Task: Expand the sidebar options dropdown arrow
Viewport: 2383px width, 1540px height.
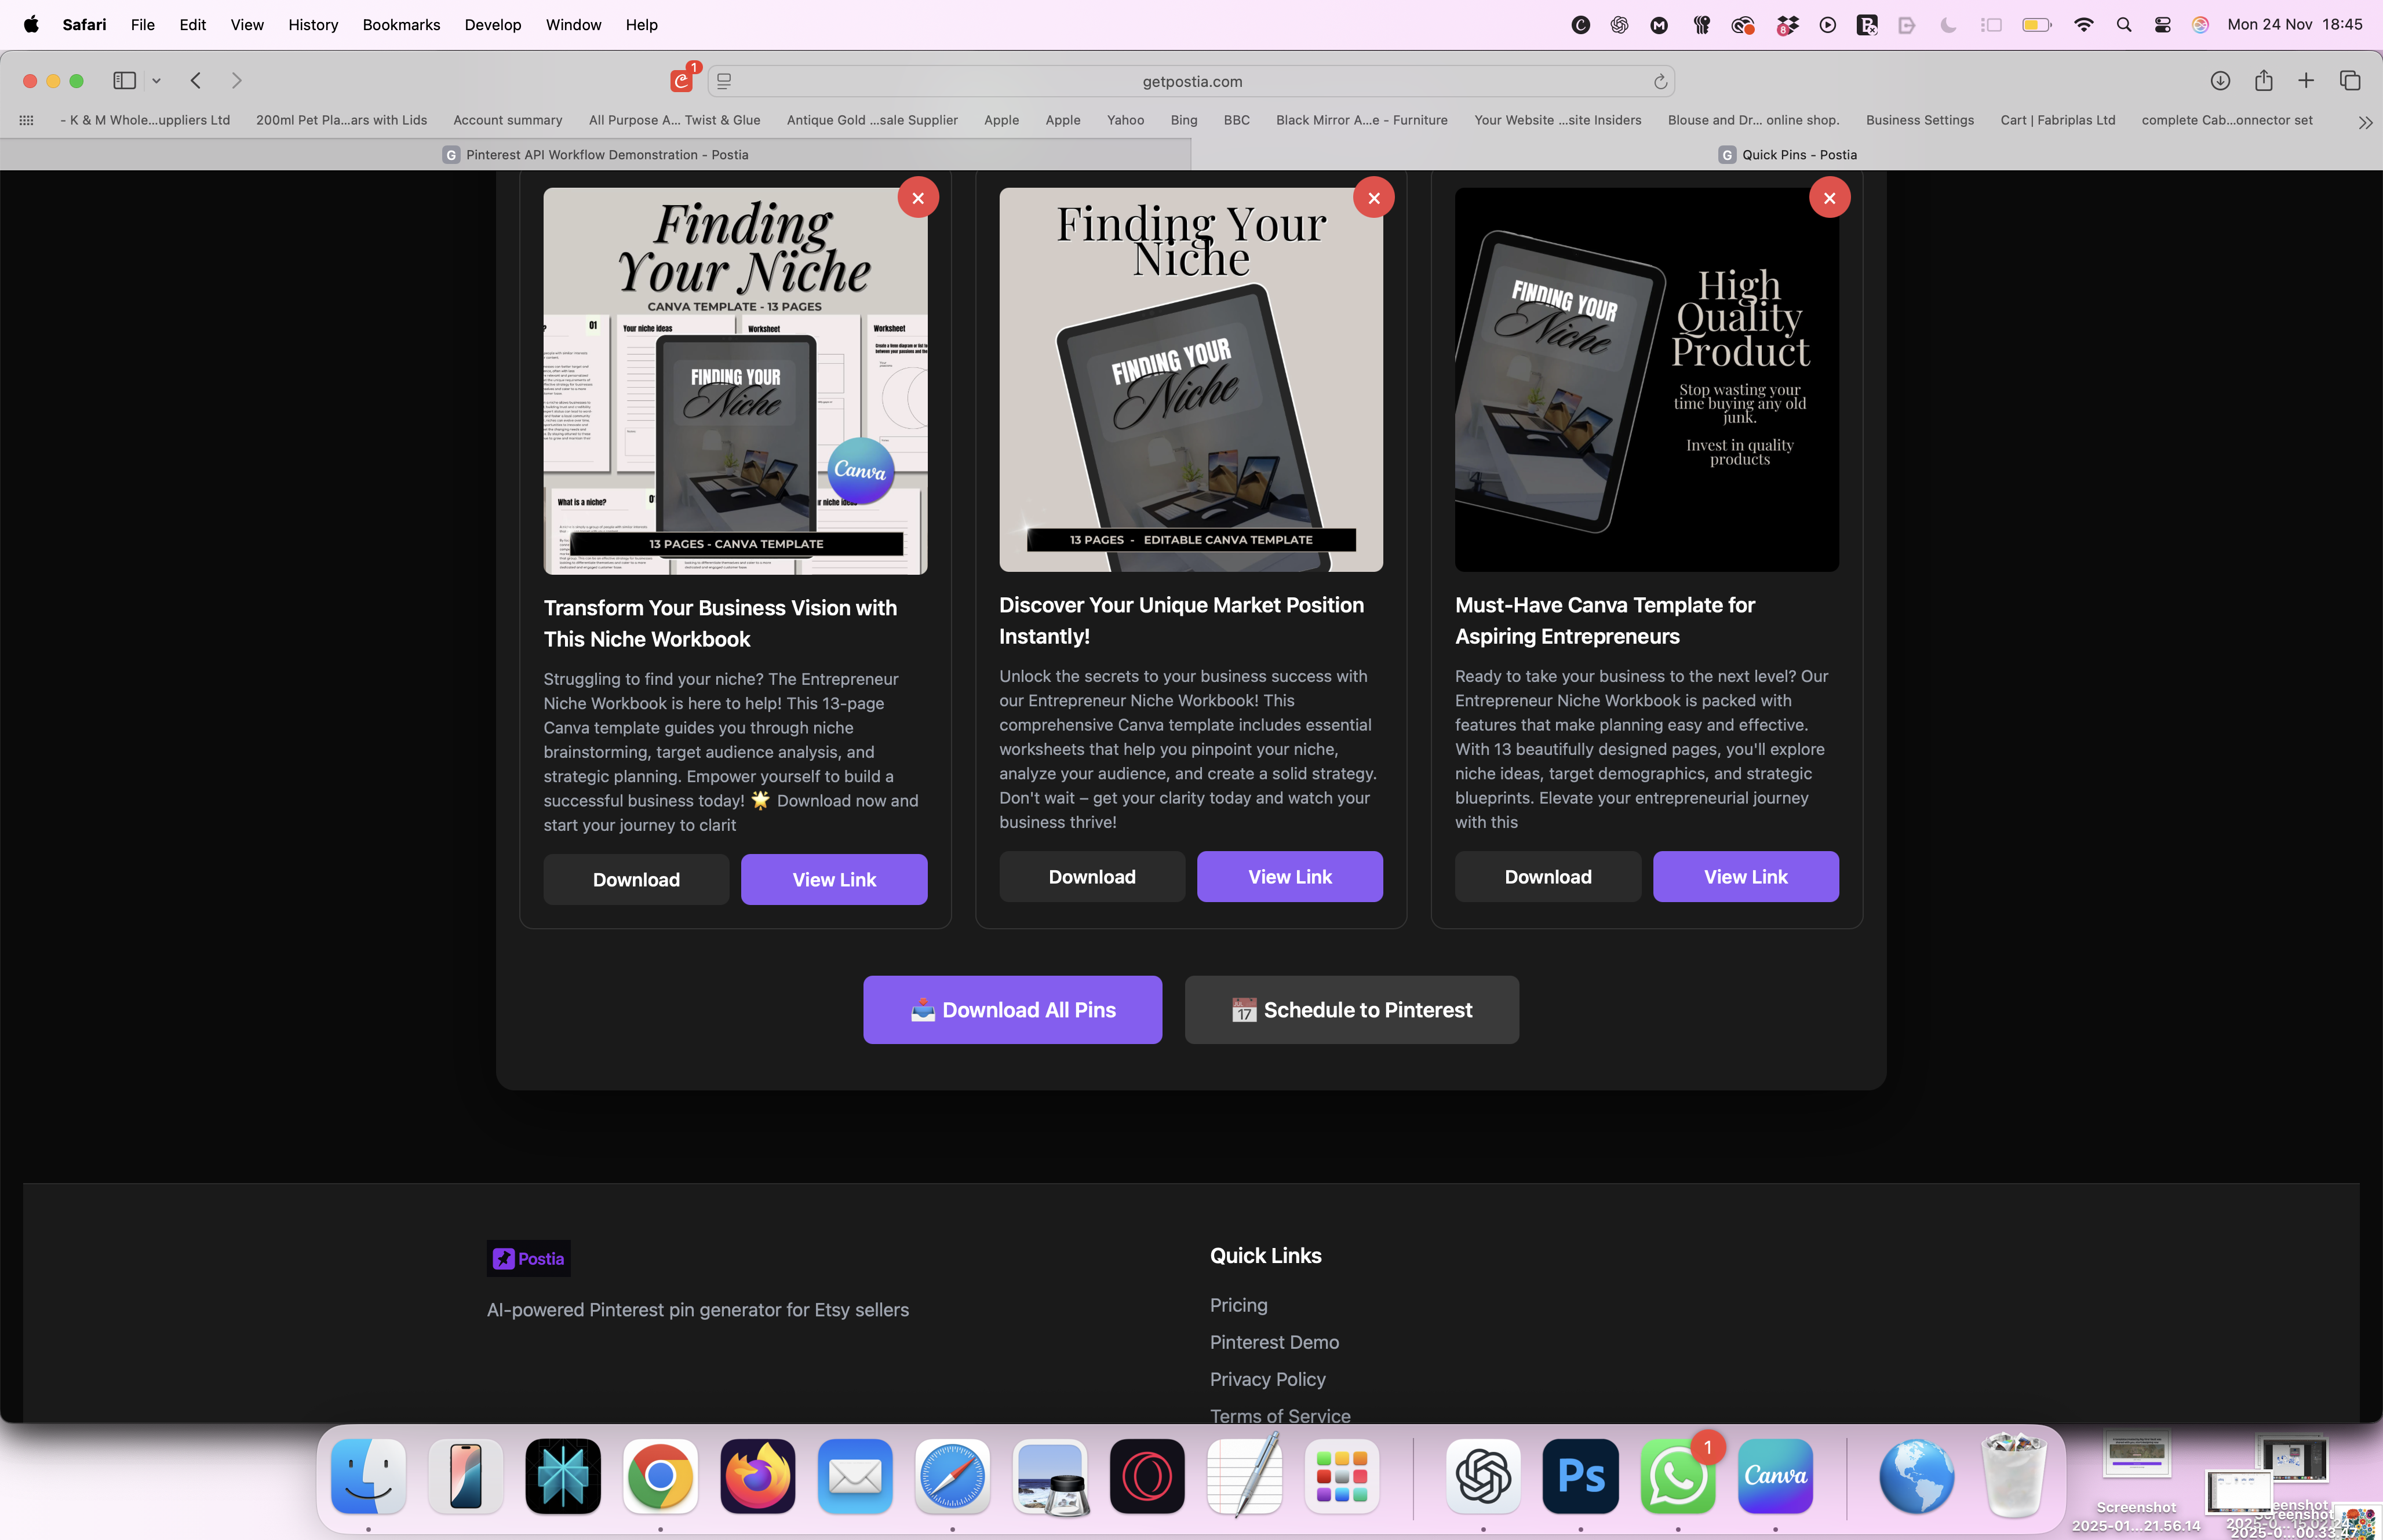Action: 157,81
